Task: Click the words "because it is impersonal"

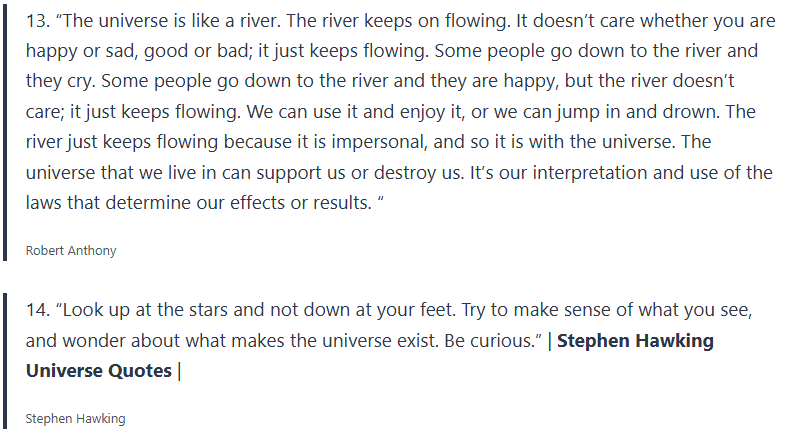Action: (x=239, y=142)
